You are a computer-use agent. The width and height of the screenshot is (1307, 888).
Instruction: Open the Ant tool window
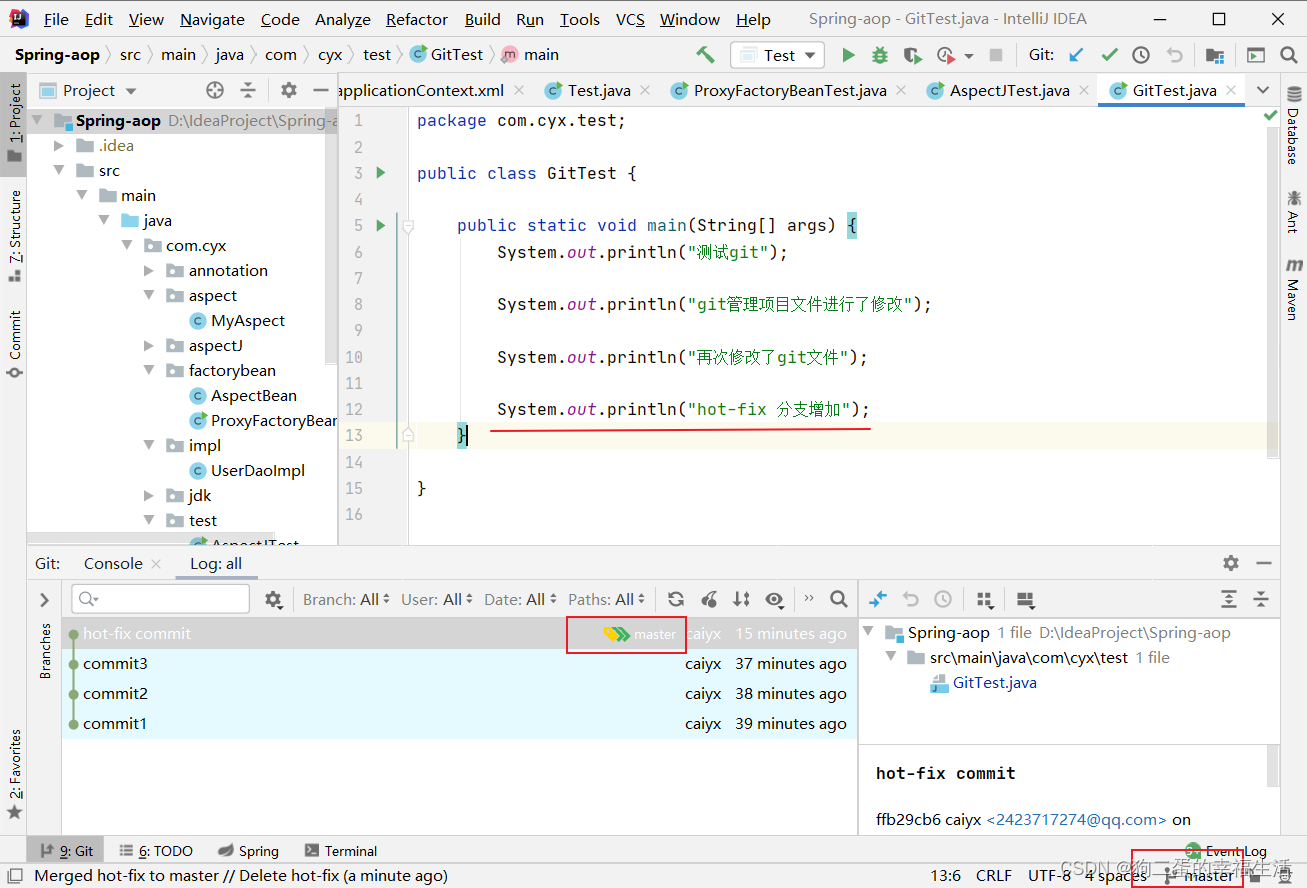point(1293,211)
